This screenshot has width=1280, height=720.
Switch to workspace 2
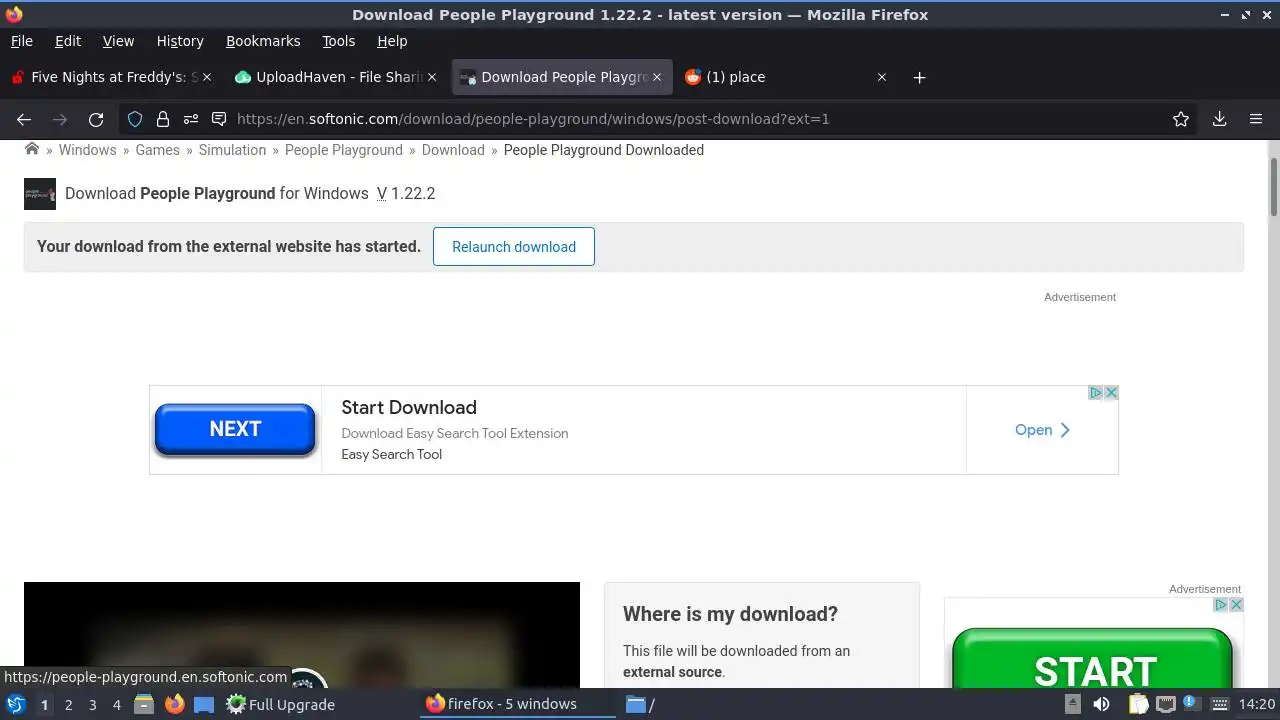coord(68,705)
